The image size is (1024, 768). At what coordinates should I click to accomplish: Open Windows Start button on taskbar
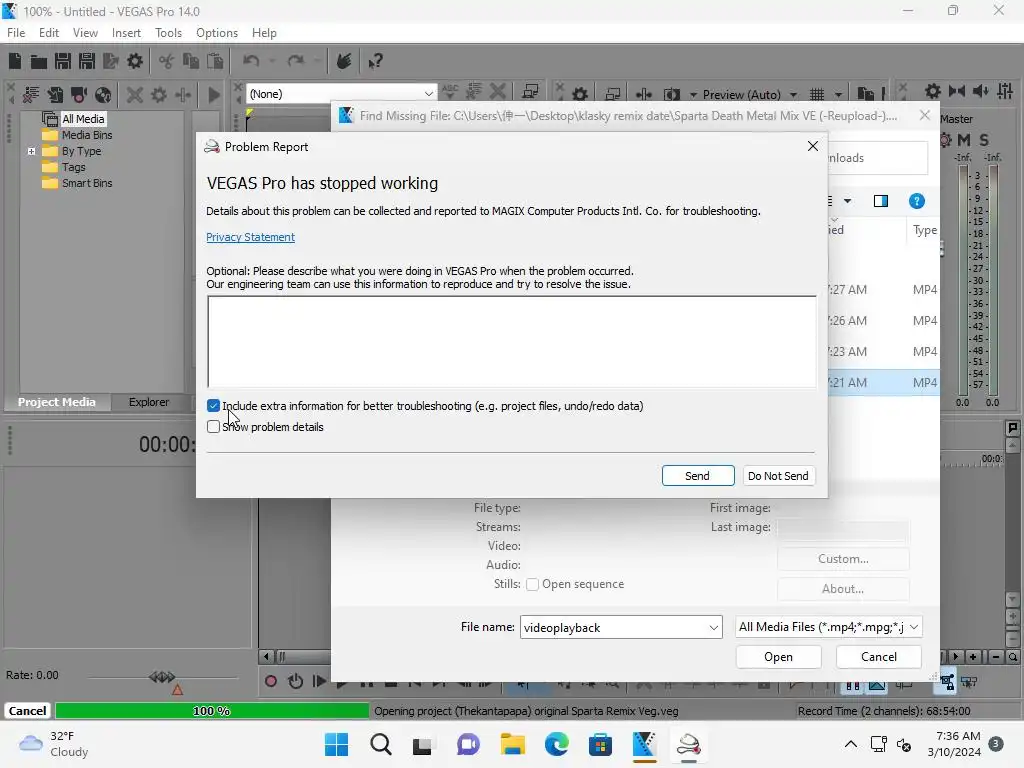click(x=336, y=744)
